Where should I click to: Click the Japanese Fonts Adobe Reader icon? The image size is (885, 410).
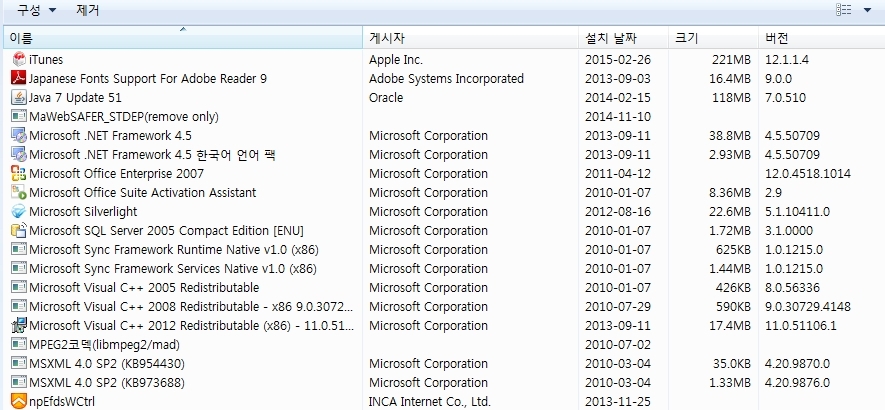18,78
